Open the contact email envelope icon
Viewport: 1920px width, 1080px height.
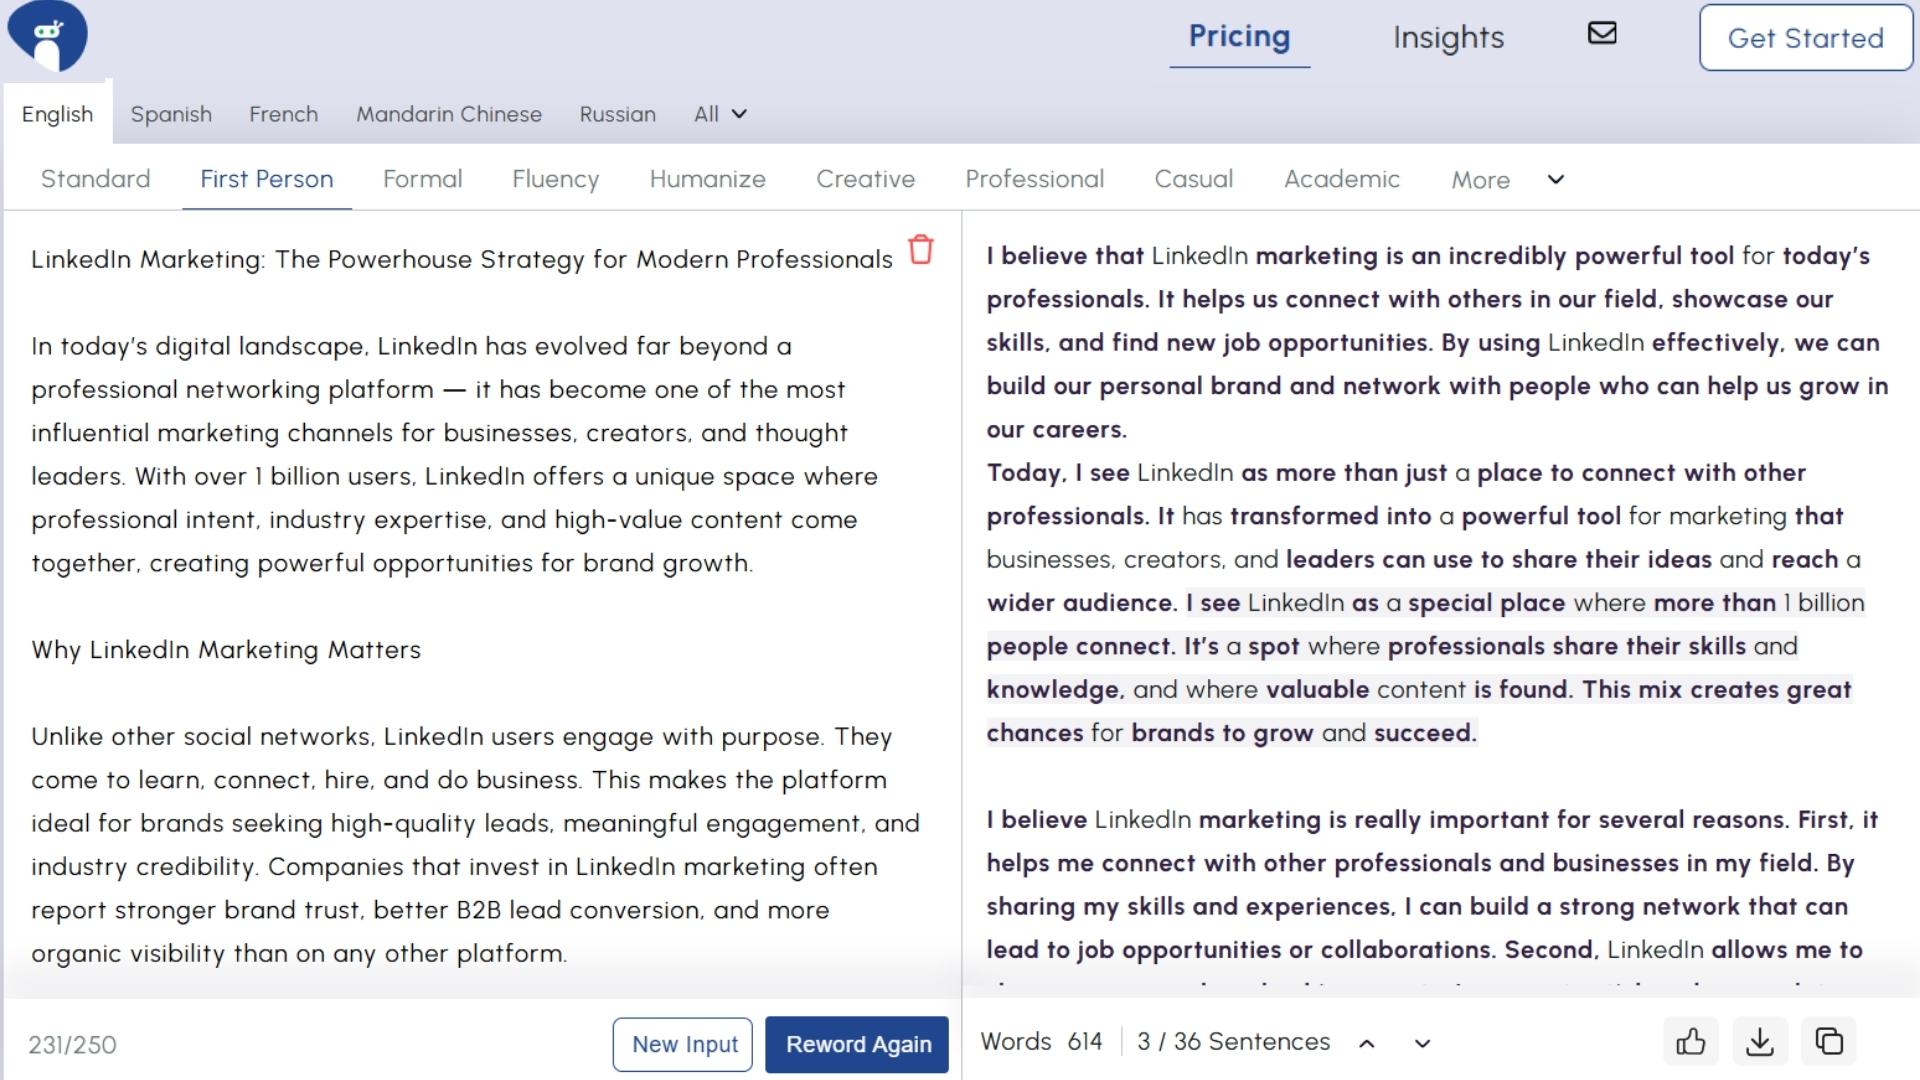click(1602, 33)
